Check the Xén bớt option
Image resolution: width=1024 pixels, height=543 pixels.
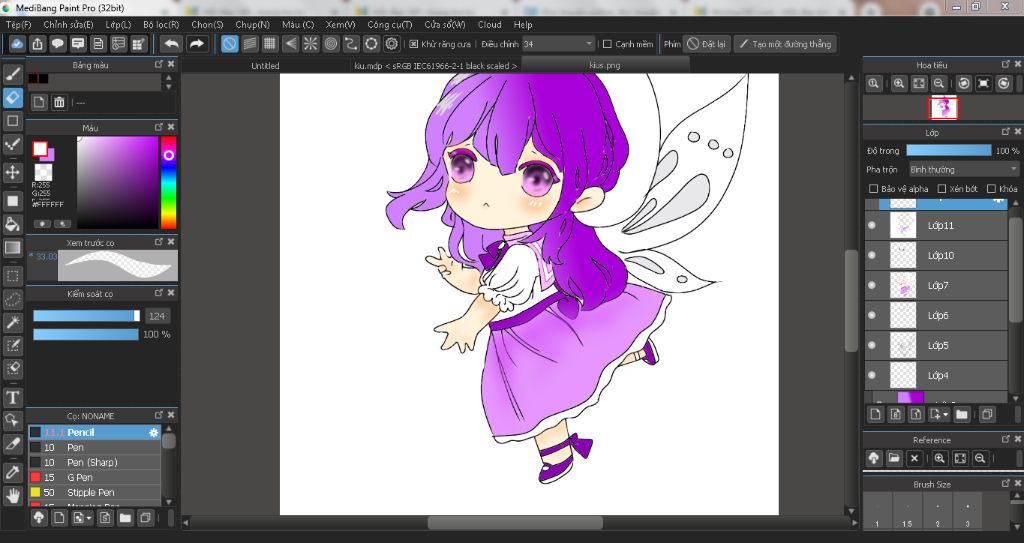click(941, 189)
